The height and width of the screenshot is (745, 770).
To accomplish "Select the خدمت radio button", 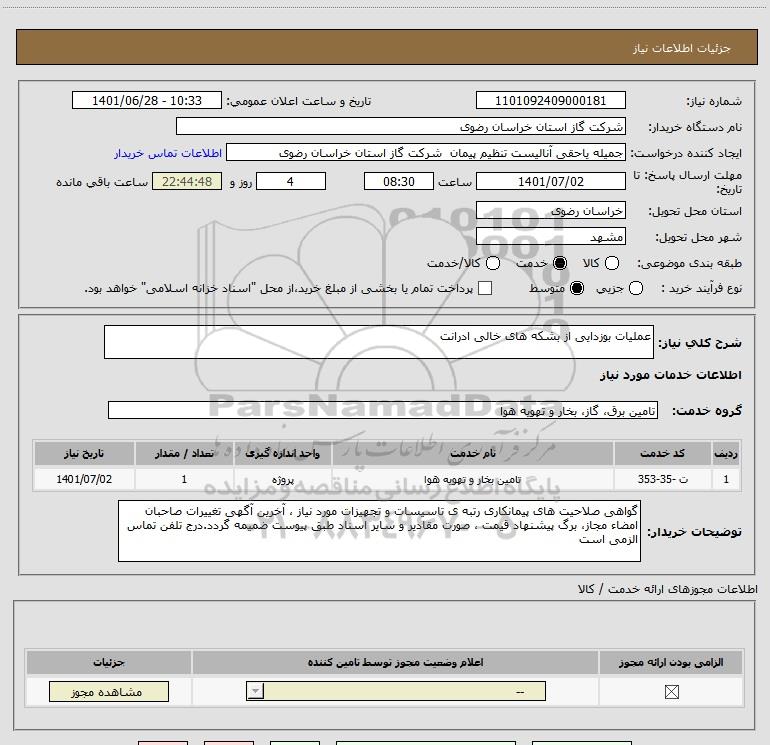I will 559,263.
